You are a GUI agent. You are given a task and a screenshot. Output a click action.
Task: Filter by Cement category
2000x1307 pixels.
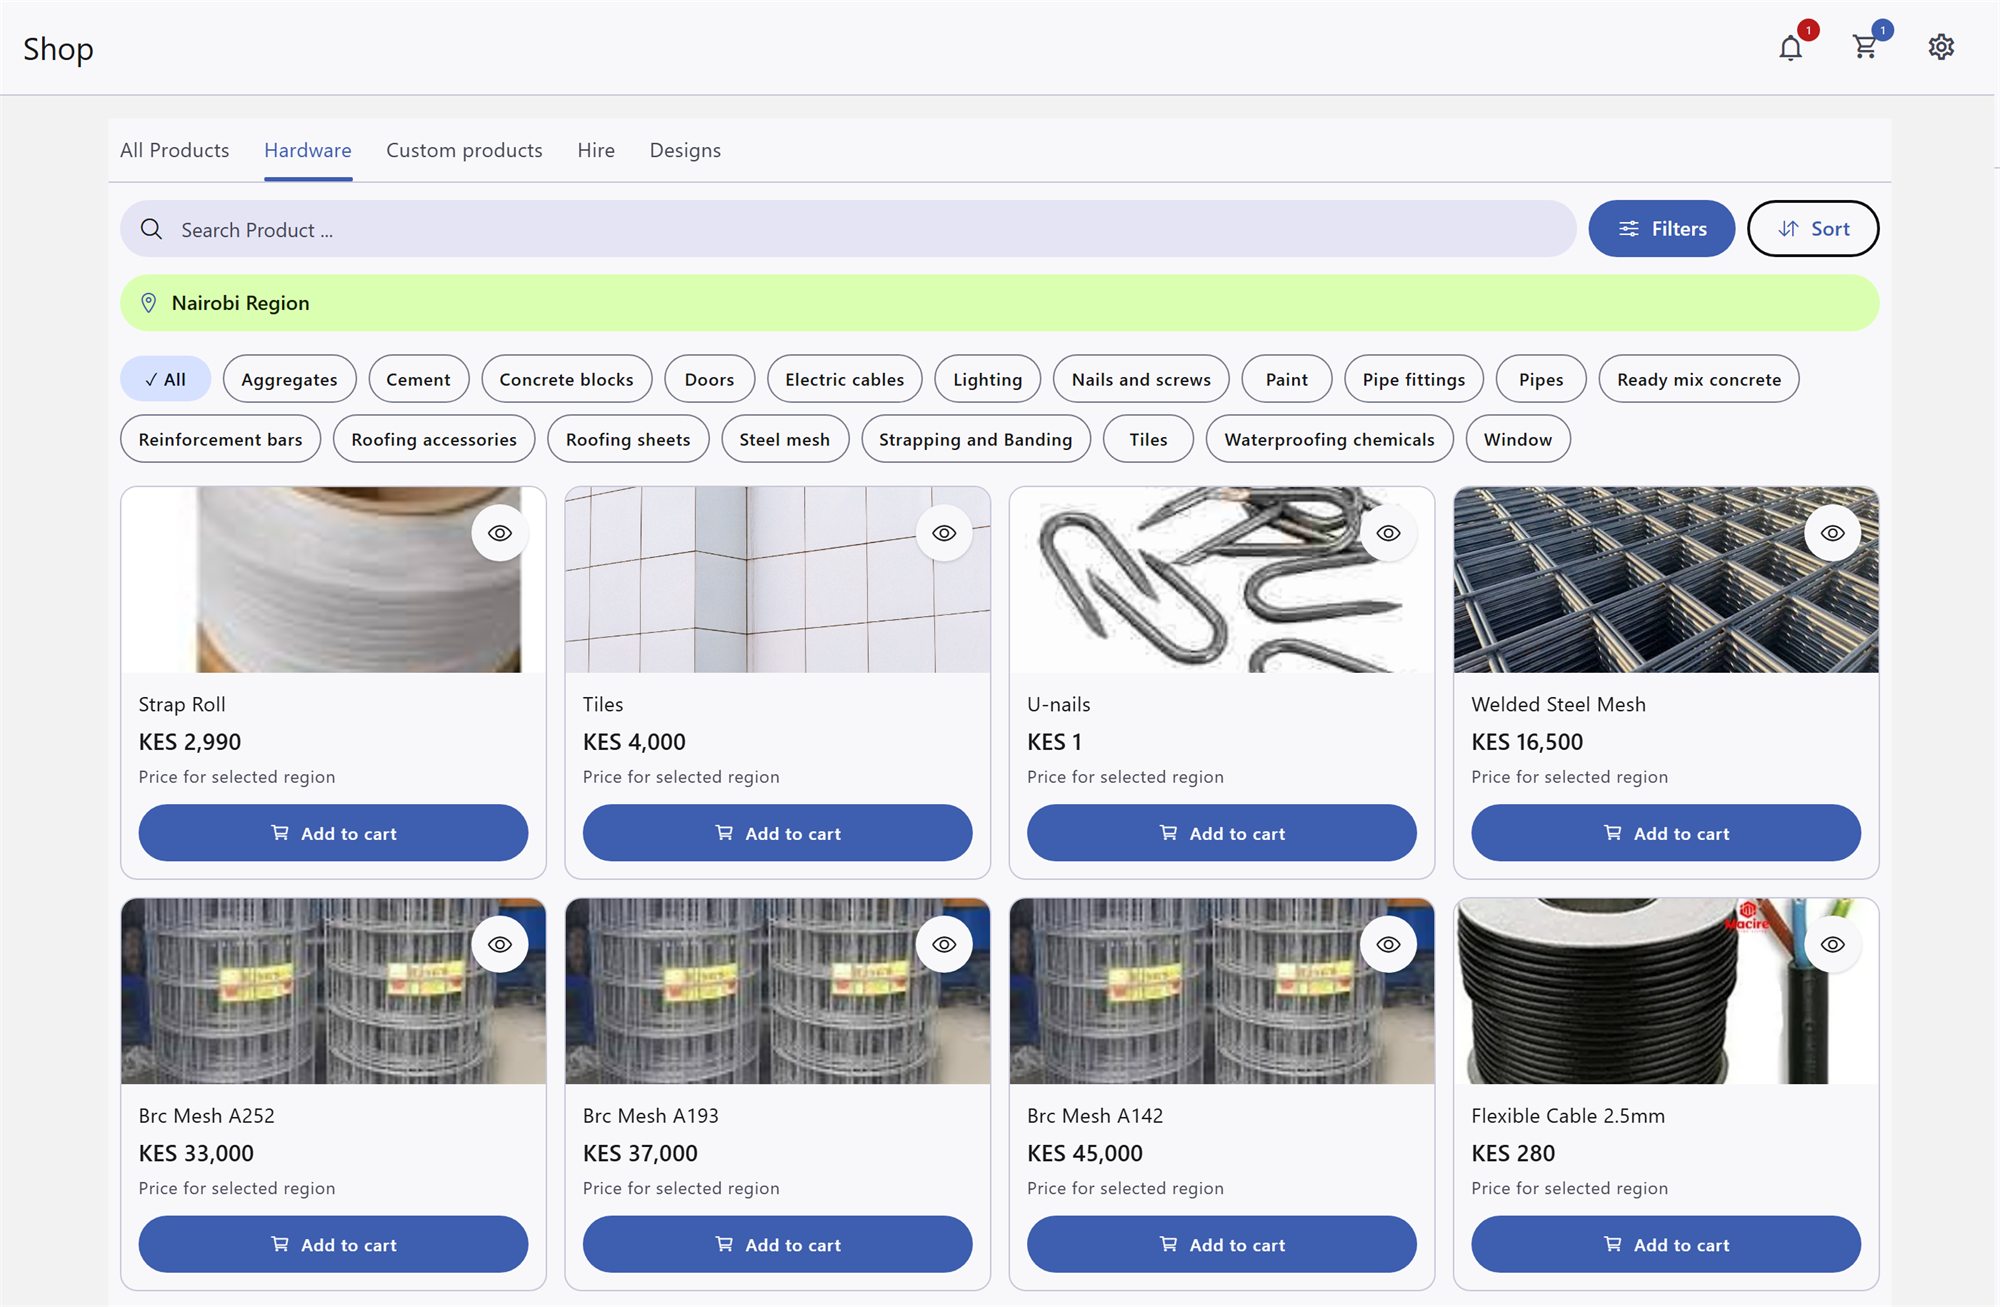pos(418,379)
